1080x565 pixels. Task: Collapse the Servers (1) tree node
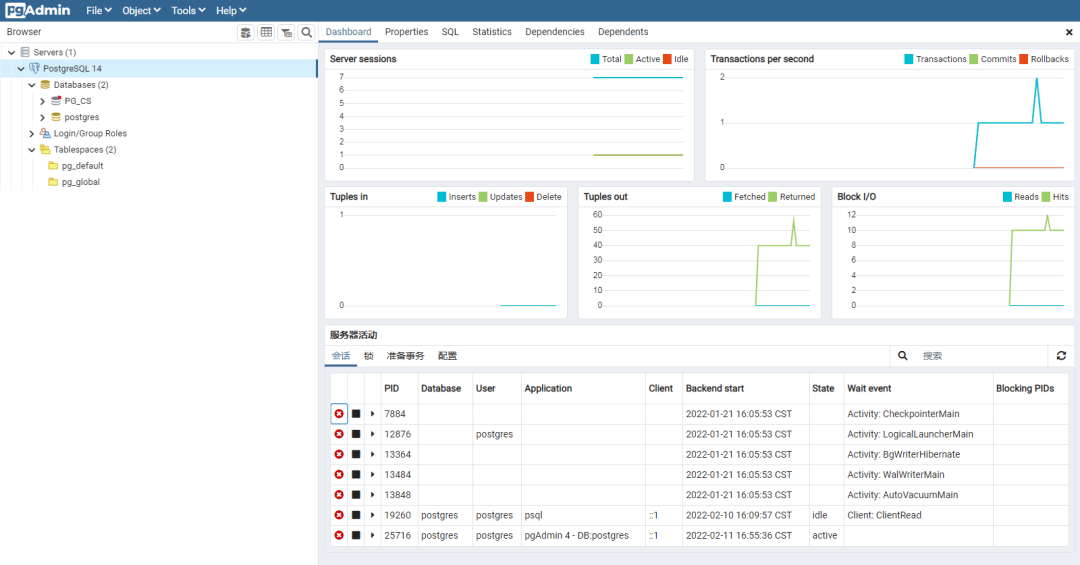12,52
